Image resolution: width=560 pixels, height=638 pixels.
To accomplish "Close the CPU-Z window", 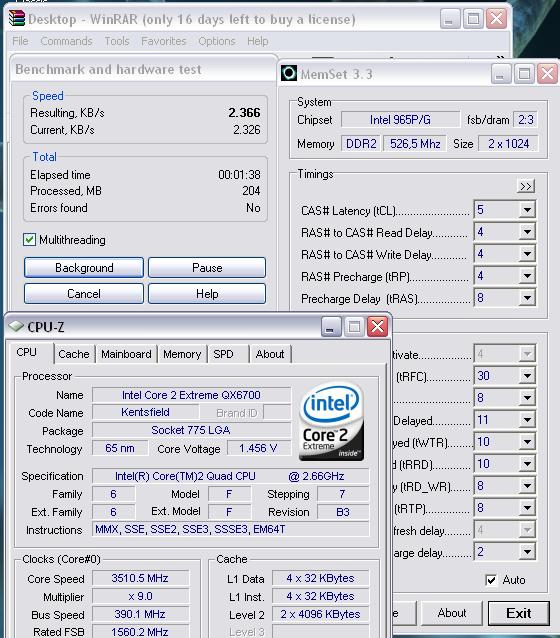I will [377, 326].
